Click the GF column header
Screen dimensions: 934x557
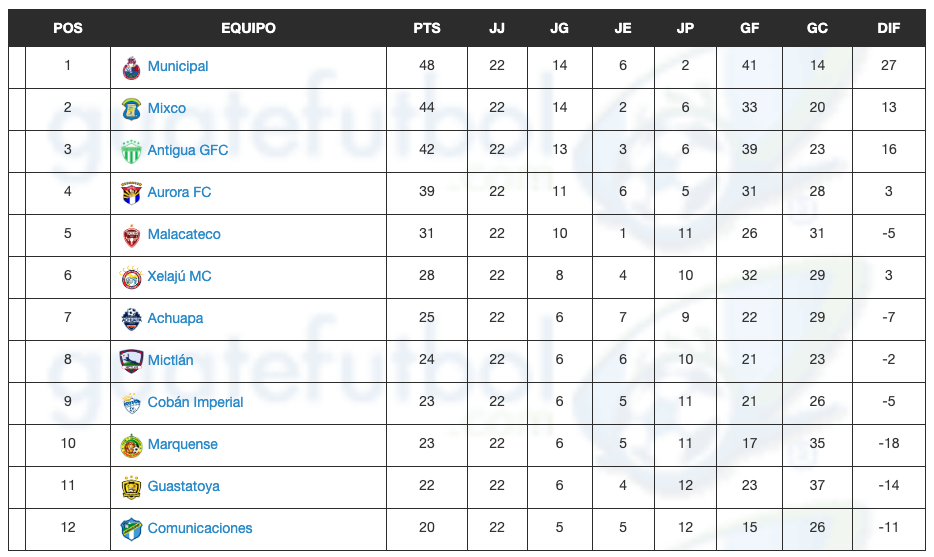click(x=750, y=28)
